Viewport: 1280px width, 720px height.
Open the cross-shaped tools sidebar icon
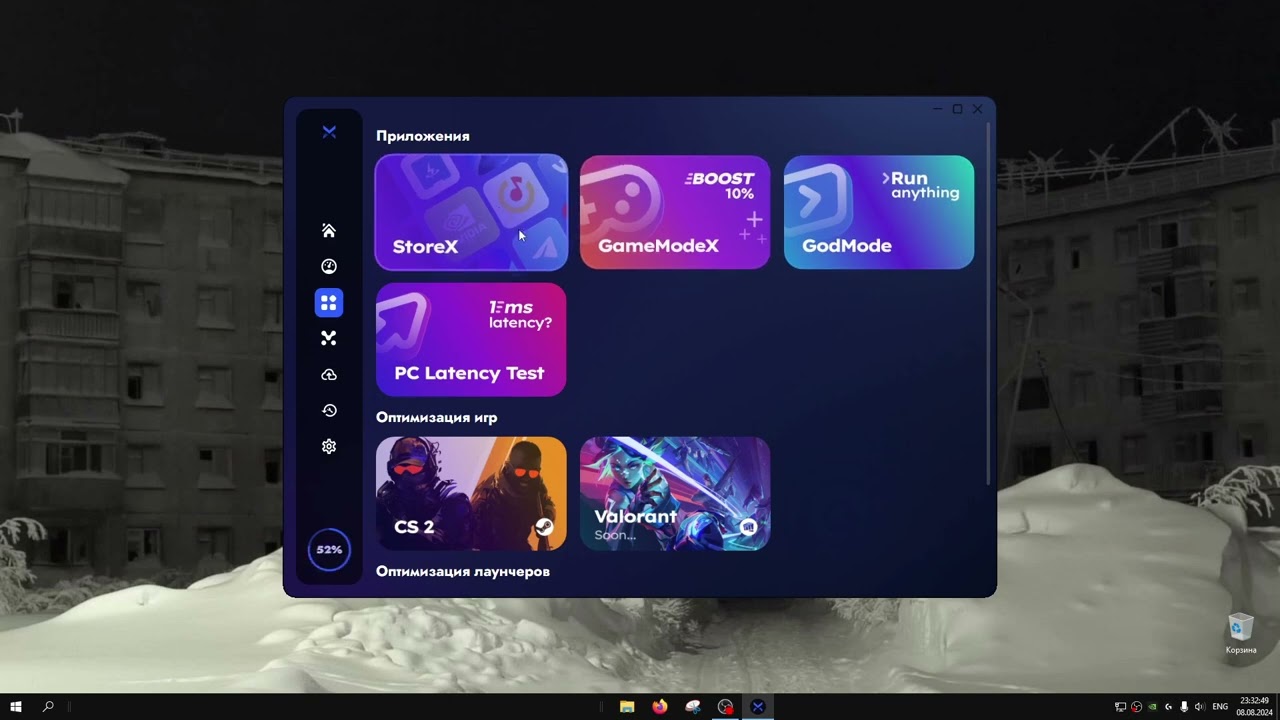(x=328, y=339)
